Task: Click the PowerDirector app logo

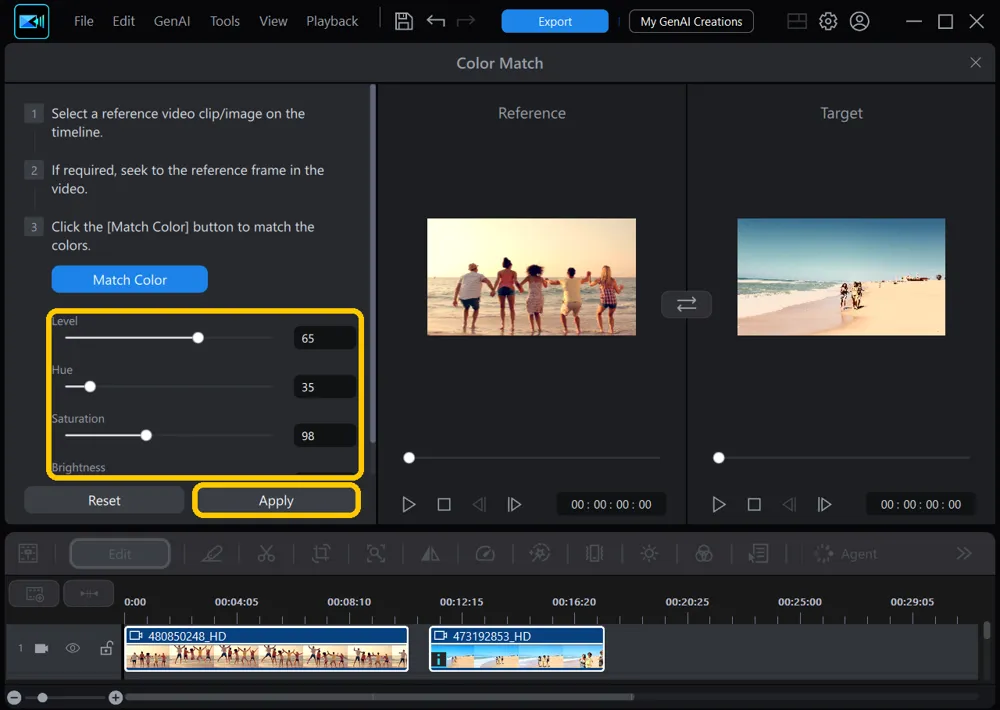Action: click(31, 21)
